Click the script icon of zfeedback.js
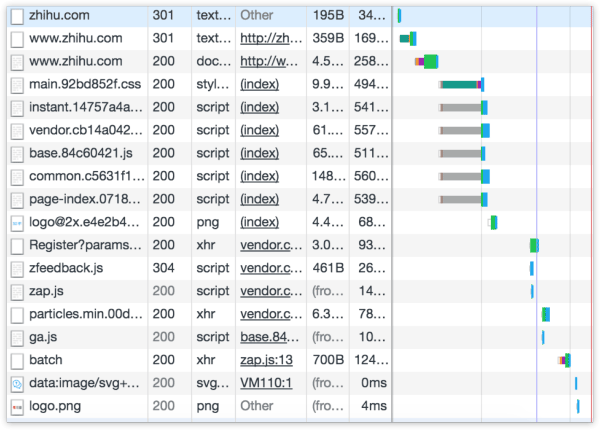Image resolution: width=600 pixels, height=430 pixels. click(x=17, y=269)
